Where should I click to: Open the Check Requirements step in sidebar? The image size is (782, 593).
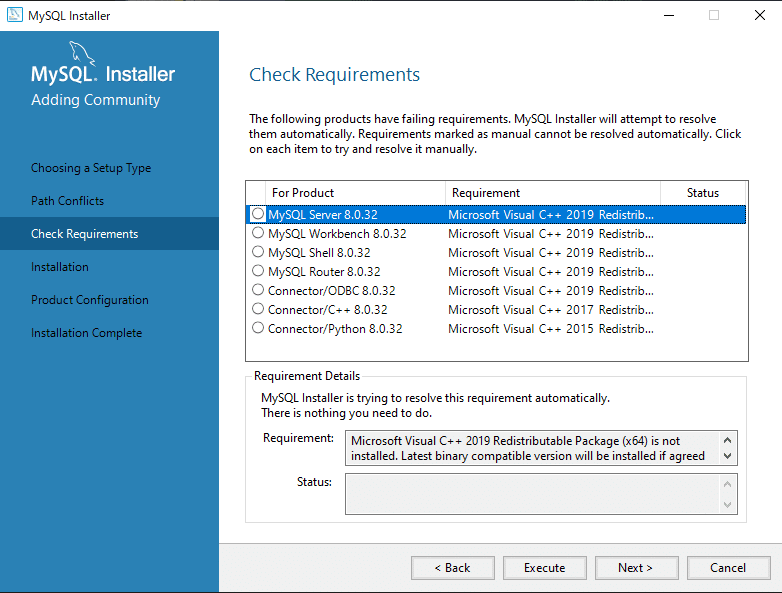[x=109, y=233]
